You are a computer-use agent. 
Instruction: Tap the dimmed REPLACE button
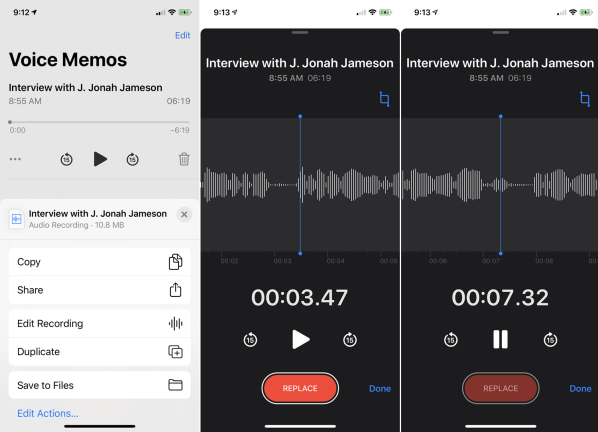(x=500, y=388)
